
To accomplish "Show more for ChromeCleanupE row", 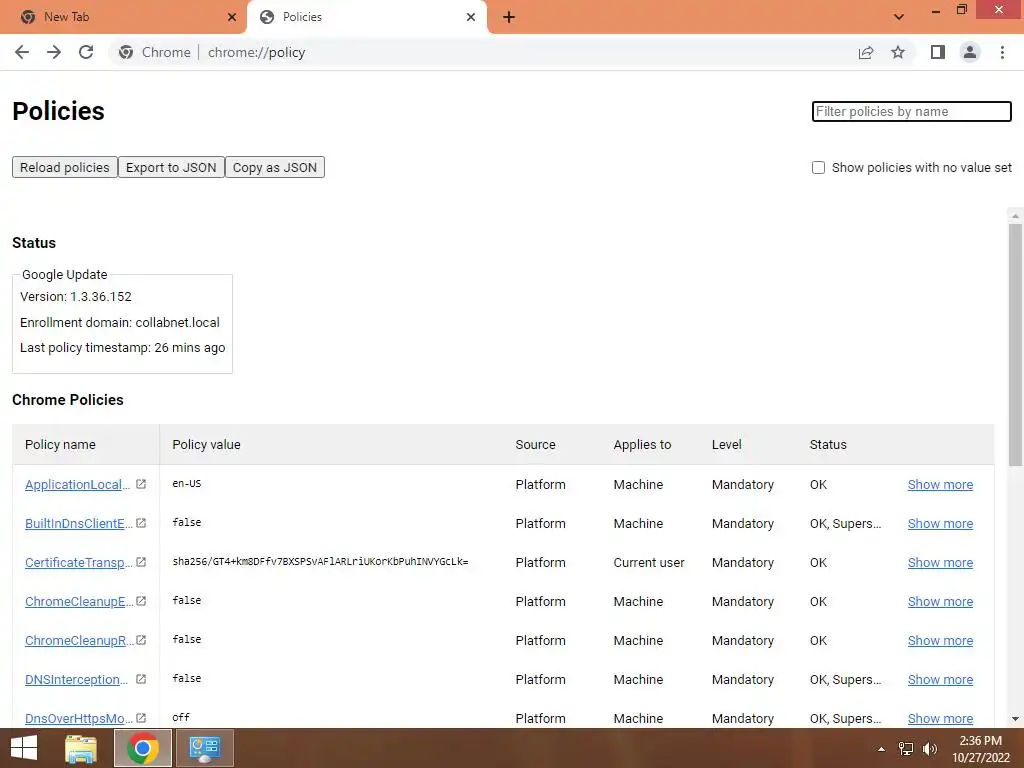I will point(940,601).
